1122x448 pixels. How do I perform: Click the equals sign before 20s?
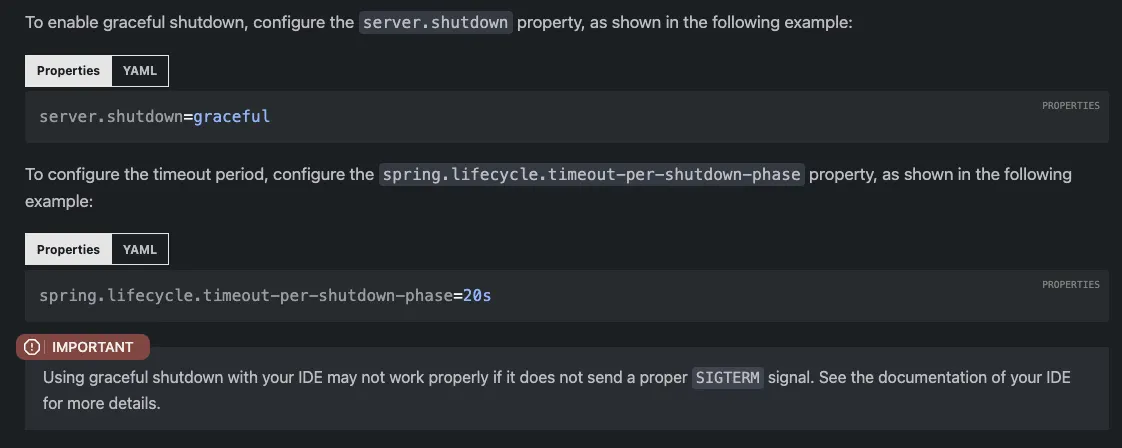(x=458, y=295)
